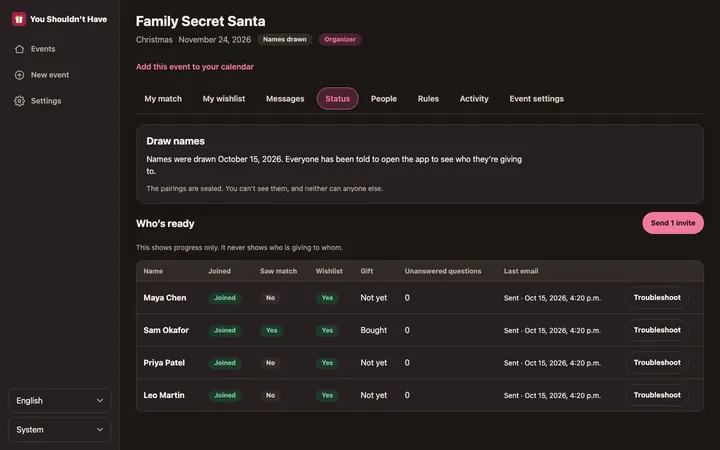Click the Priya Patel name cell
720x450 pixels.
(164, 363)
